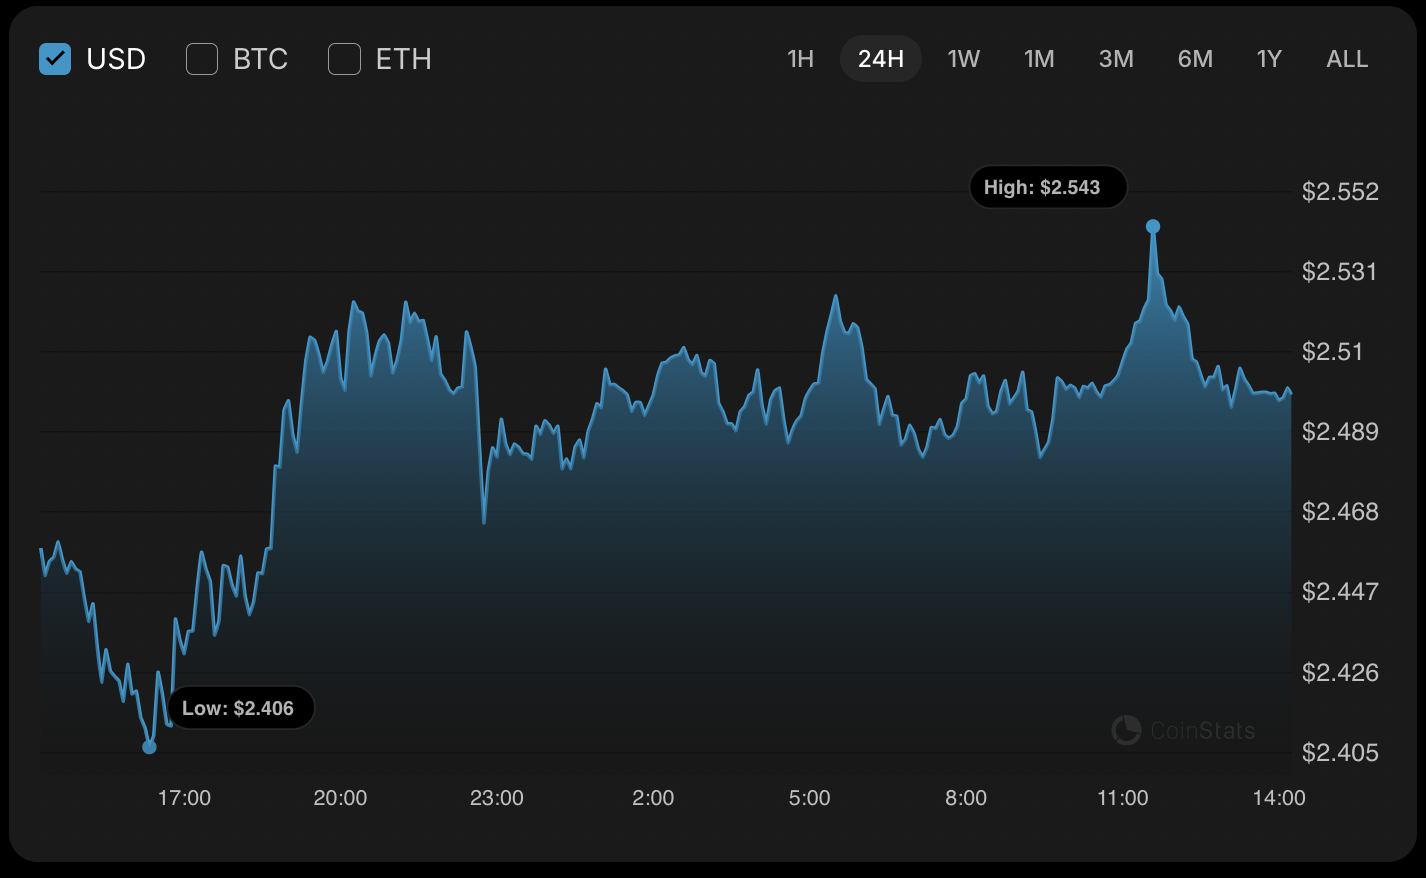Click the $2.51 price axis label
Image resolution: width=1426 pixels, height=878 pixels.
1332,352
